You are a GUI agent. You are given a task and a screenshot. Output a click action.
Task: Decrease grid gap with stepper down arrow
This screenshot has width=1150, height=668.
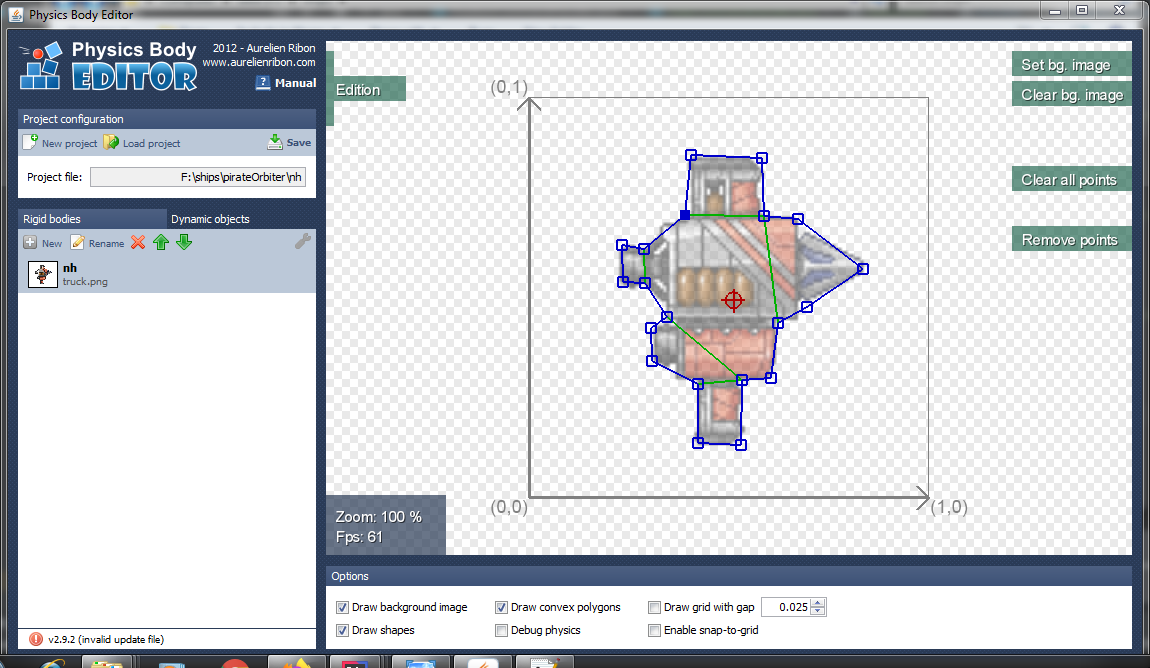pyautogui.click(x=818, y=612)
